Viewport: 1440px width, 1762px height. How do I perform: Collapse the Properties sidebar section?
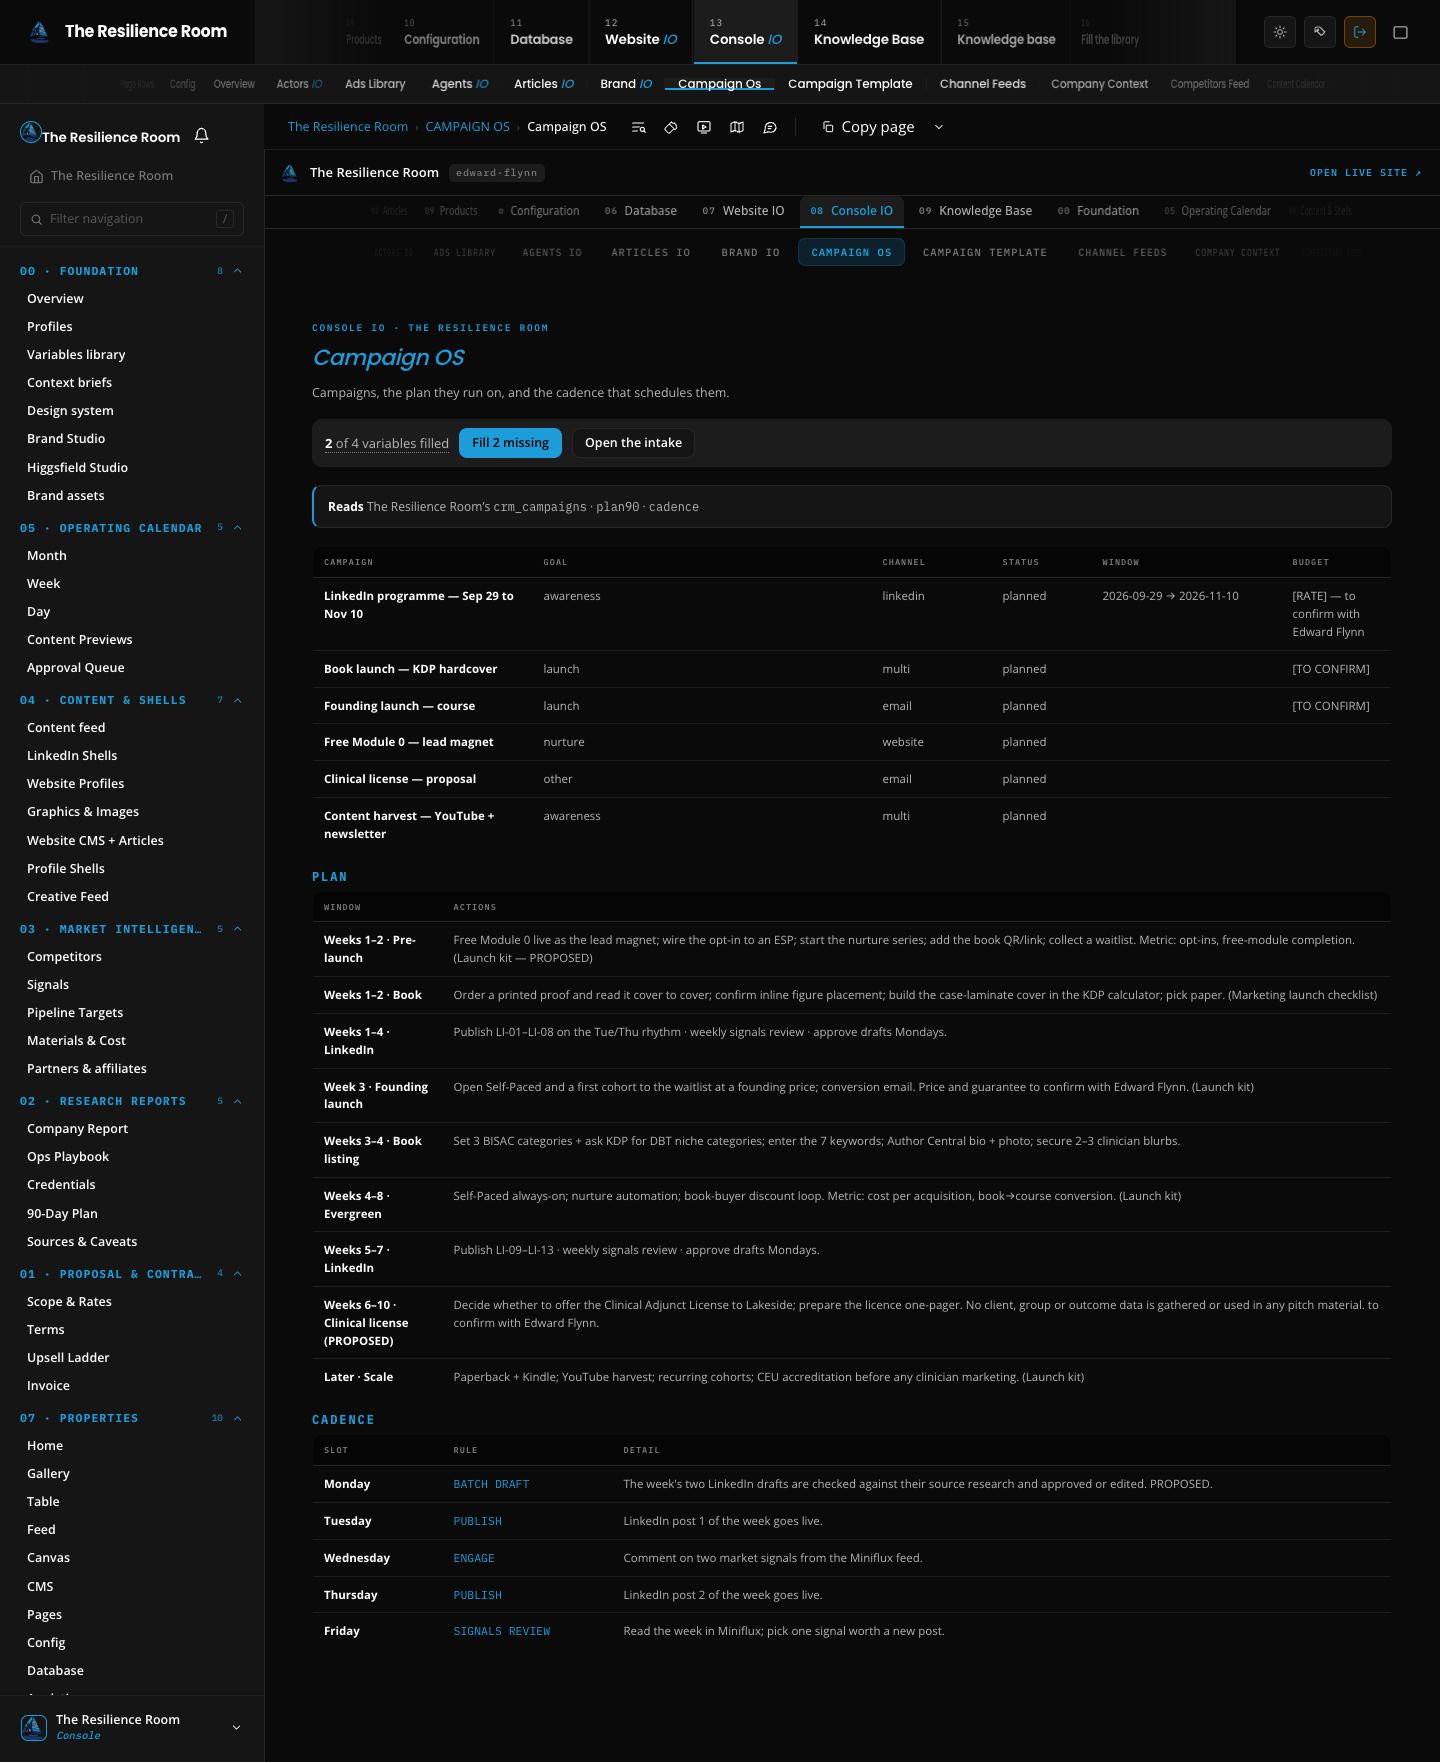pyautogui.click(x=238, y=1418)
